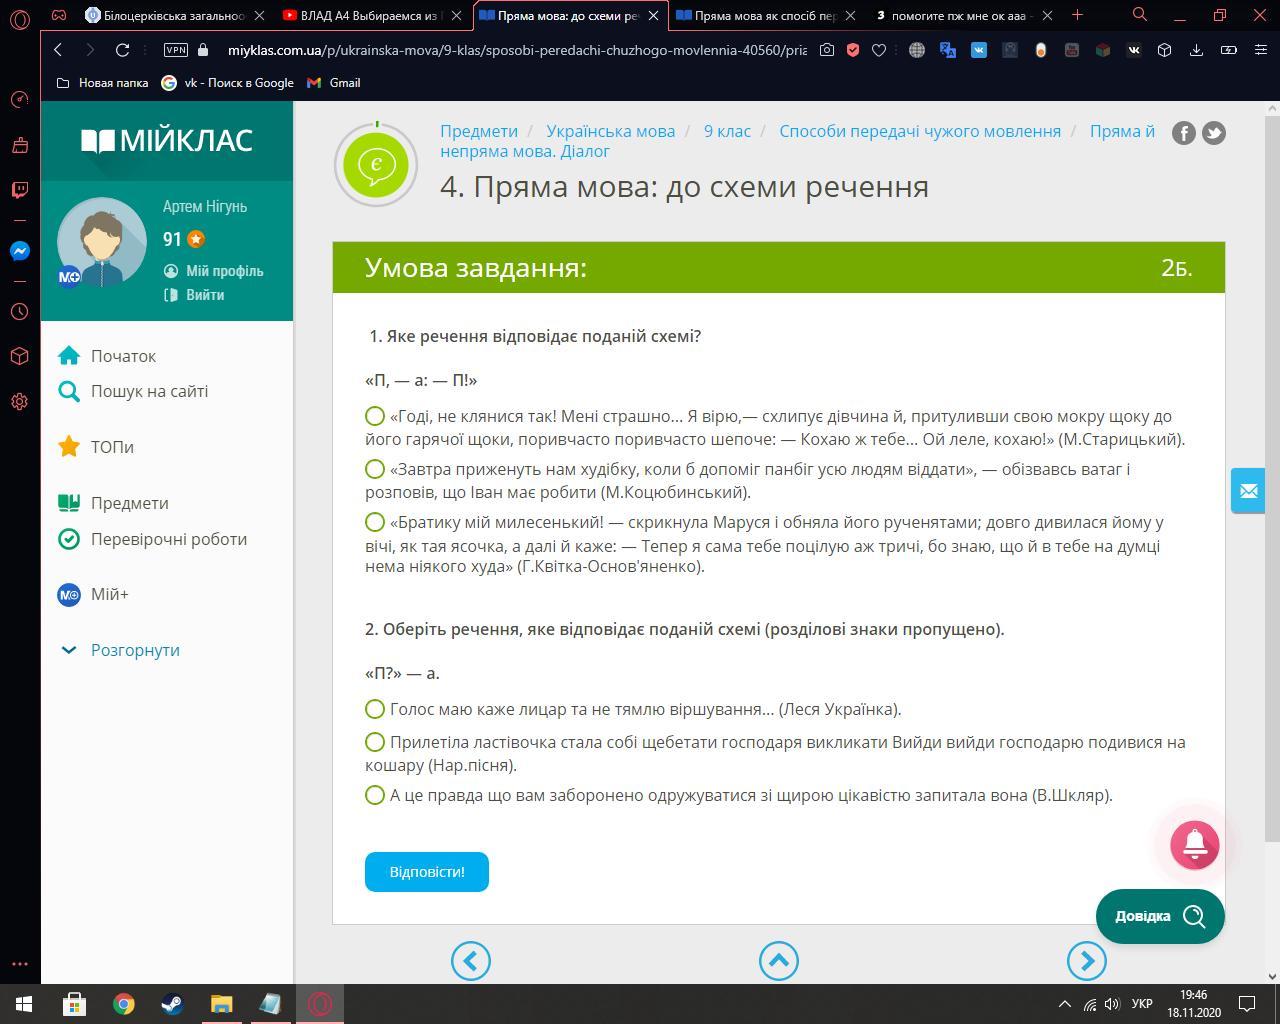Open Twitch panel in Opera sidebar
The height and width of the screenshot is (1024, 1280).
pos(20,189)
